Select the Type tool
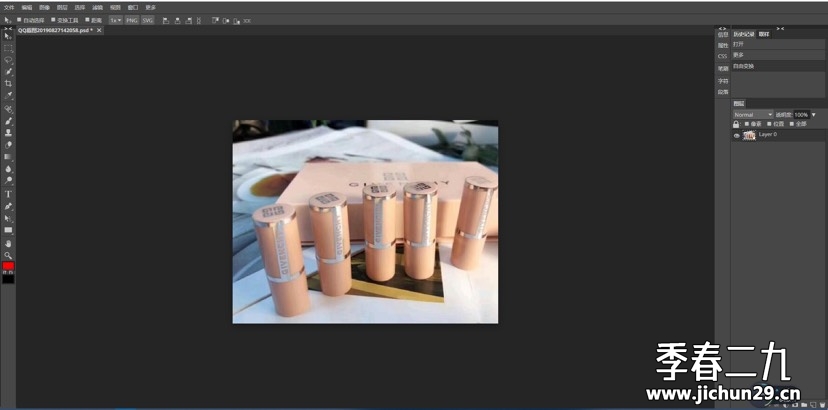828x410 pixels. pyautogui.click(x=8, y=194)
